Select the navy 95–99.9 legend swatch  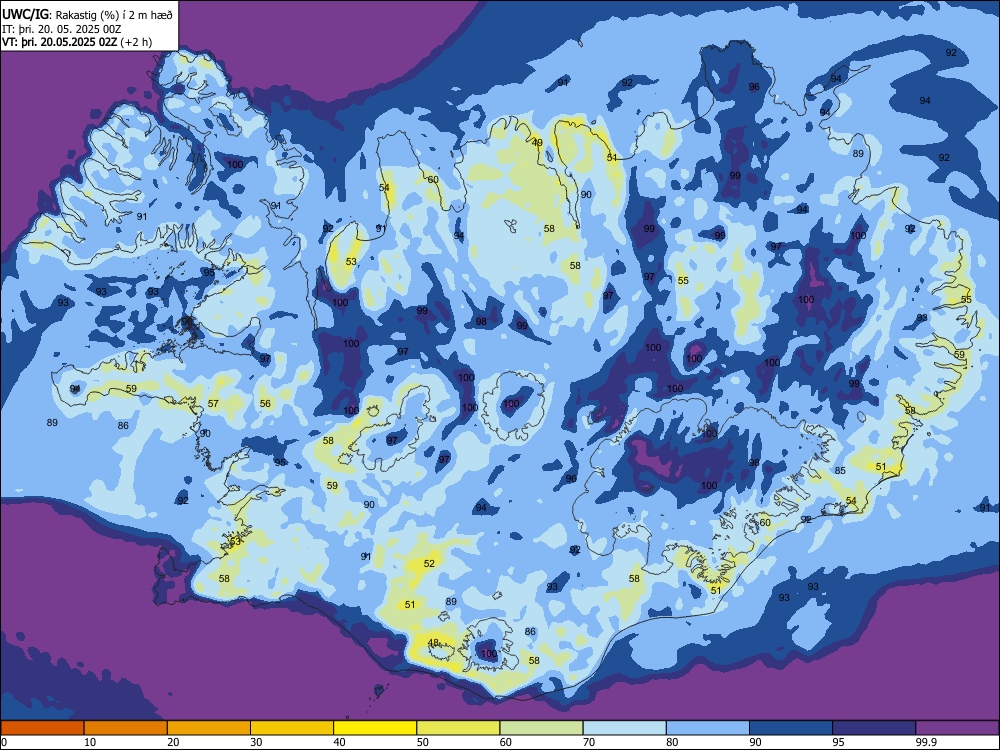point(874,728)
